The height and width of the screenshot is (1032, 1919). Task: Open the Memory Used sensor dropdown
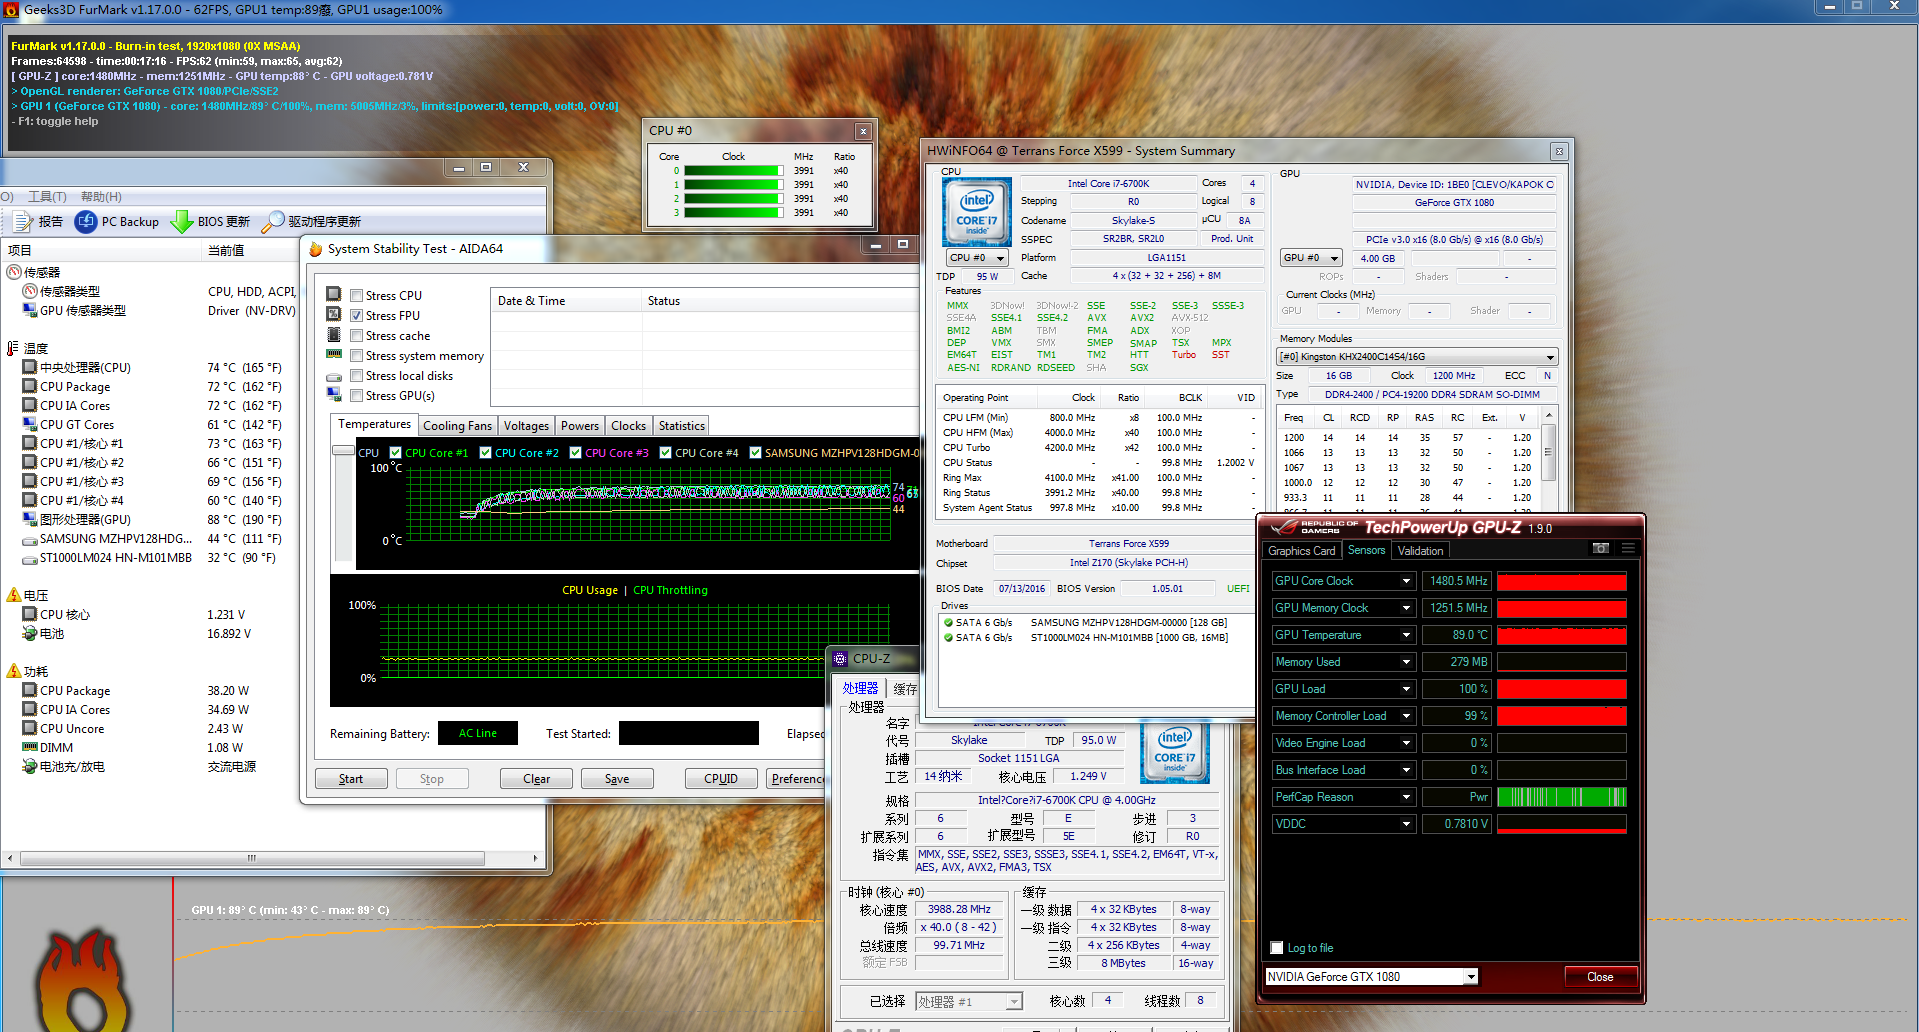[1406, 662]
